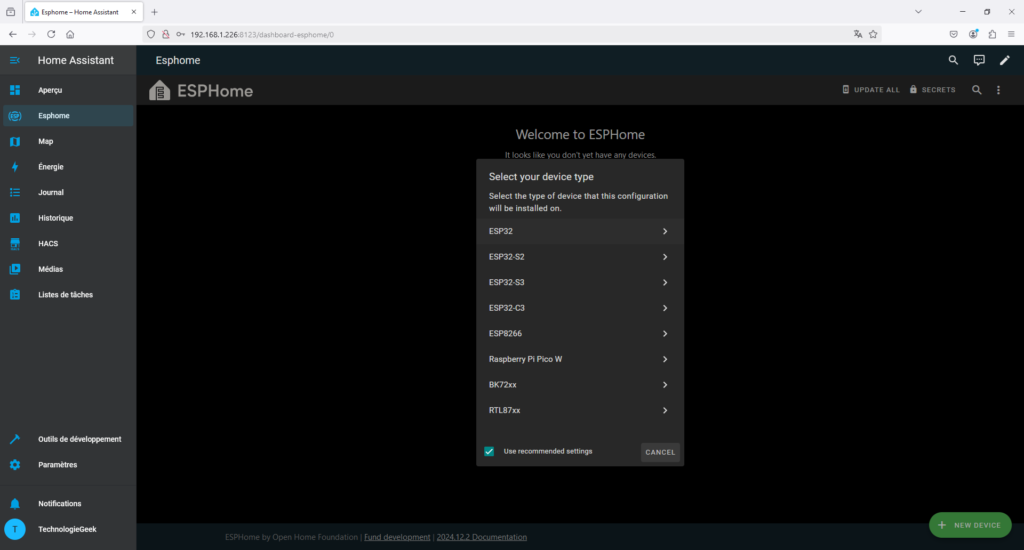Open the browser extensions puzzle icon

coord(992,34)
